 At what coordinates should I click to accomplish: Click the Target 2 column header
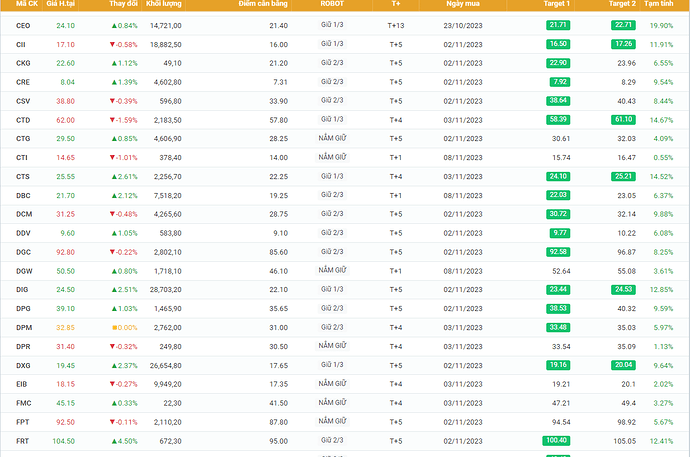point(622,4)
